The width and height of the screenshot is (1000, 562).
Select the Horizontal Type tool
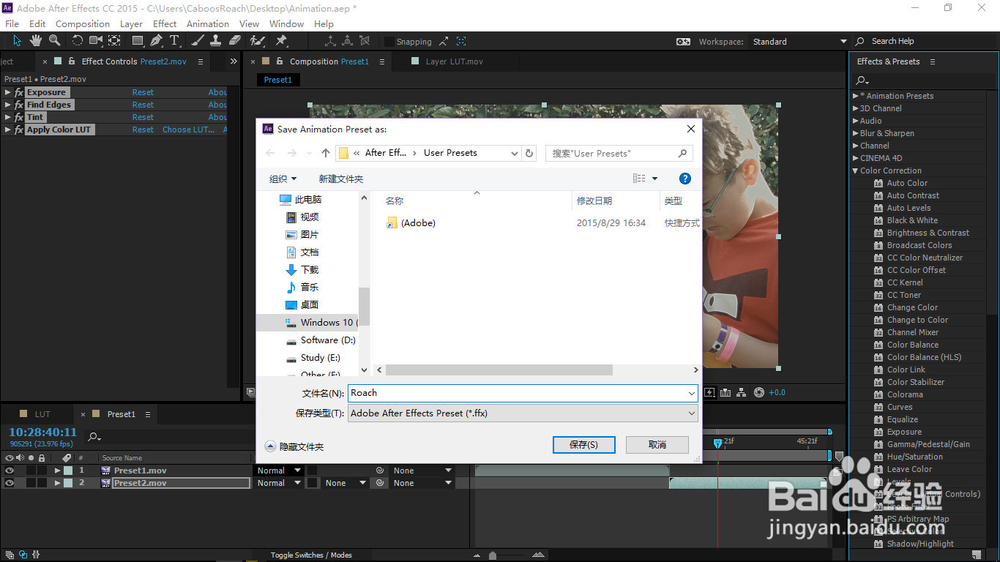(x=174, y=41)
